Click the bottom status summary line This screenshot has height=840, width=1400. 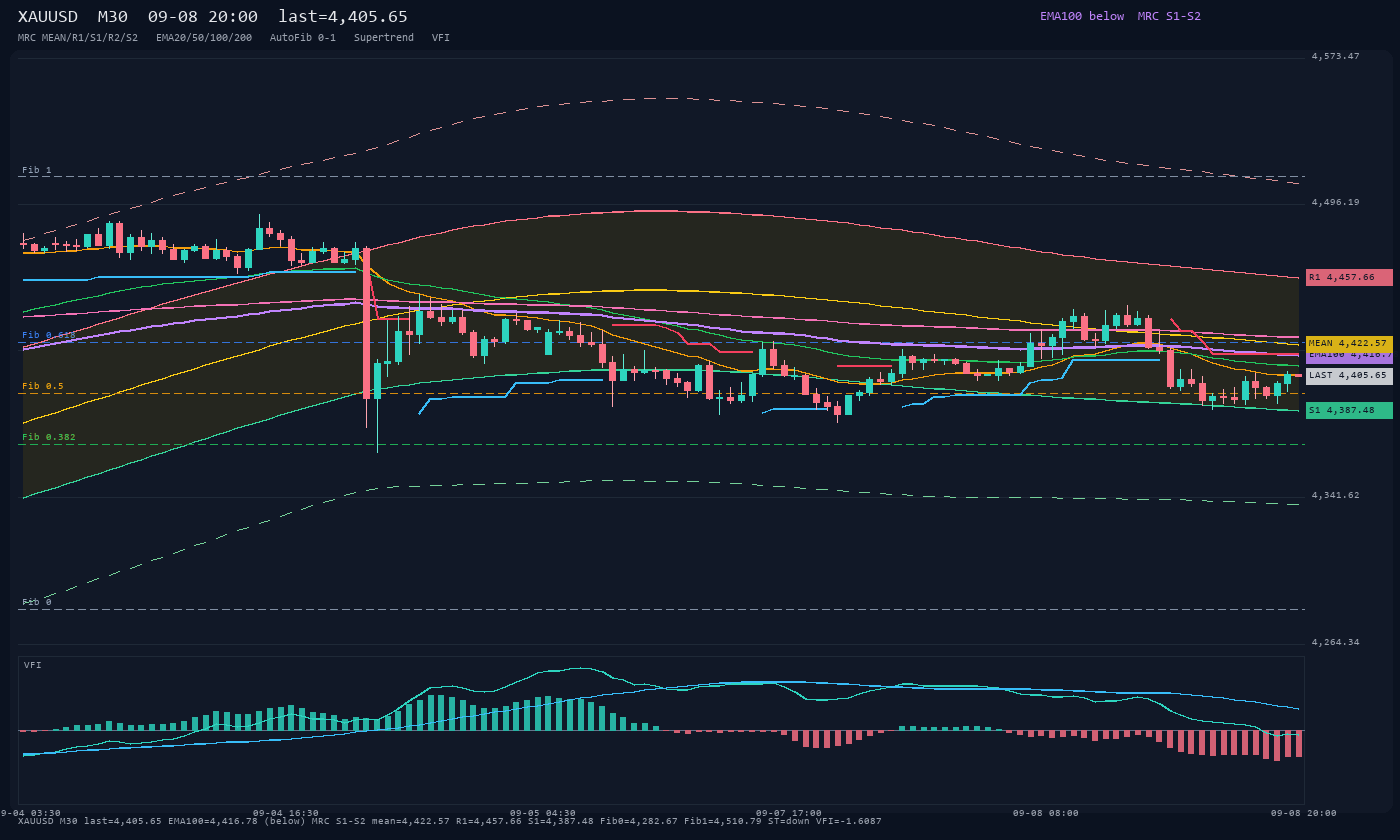pyautogui.click(x=450, y=822)
